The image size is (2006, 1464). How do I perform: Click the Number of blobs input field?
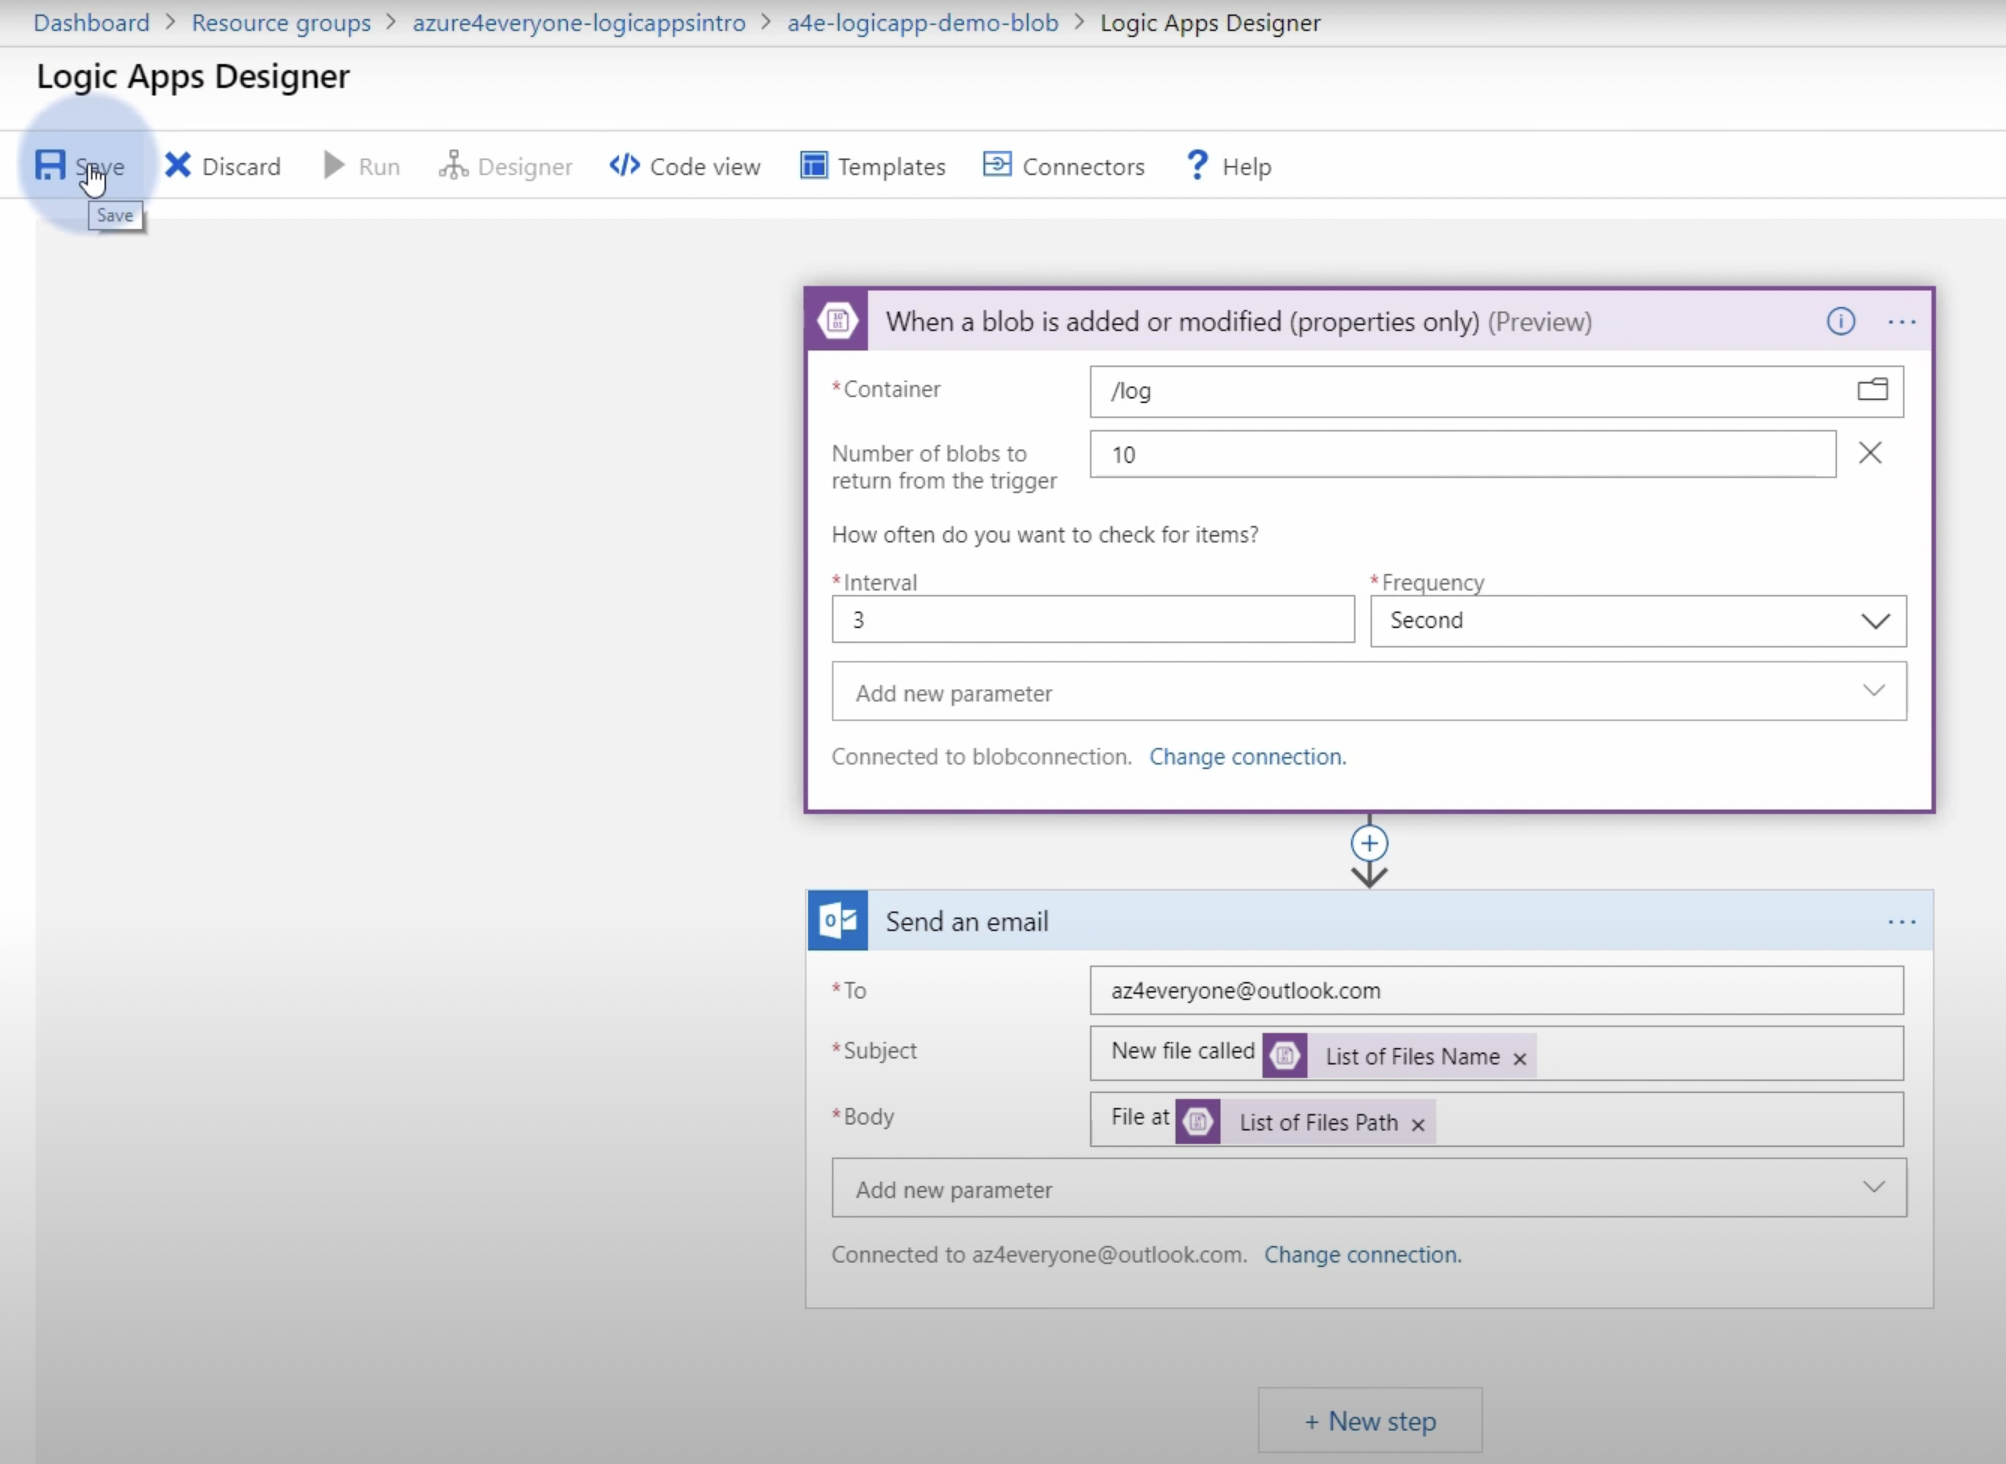coord(1462,454)
